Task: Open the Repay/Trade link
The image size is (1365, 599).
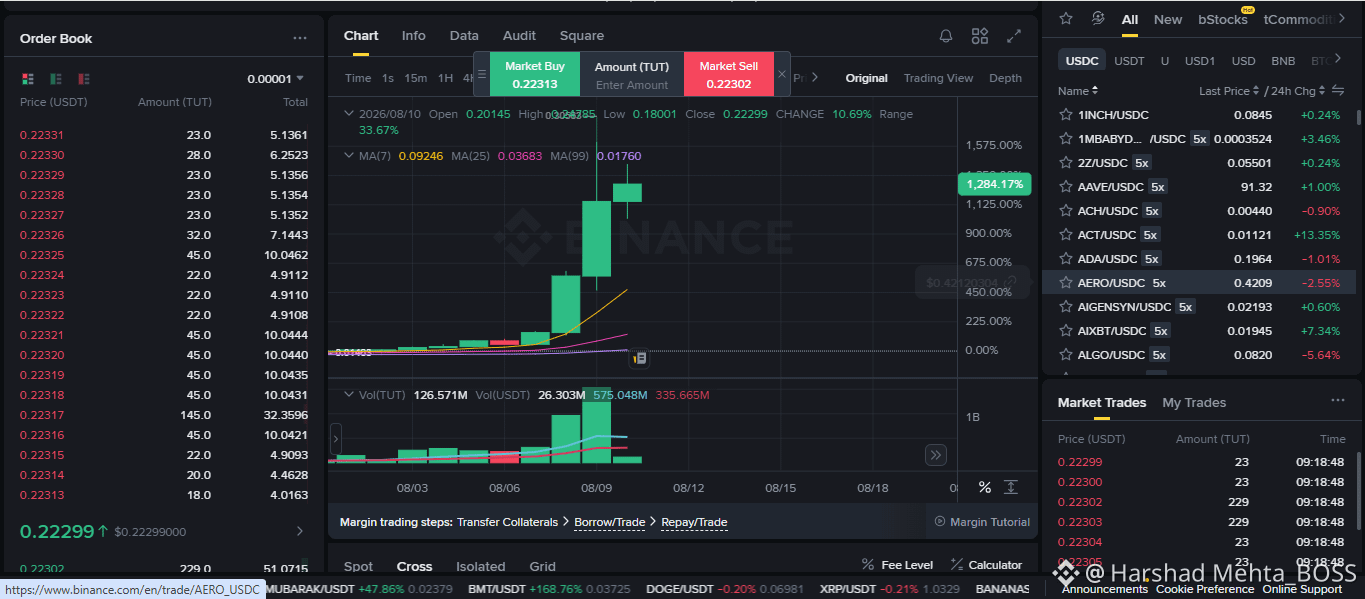Action: [x=694, y=522]
